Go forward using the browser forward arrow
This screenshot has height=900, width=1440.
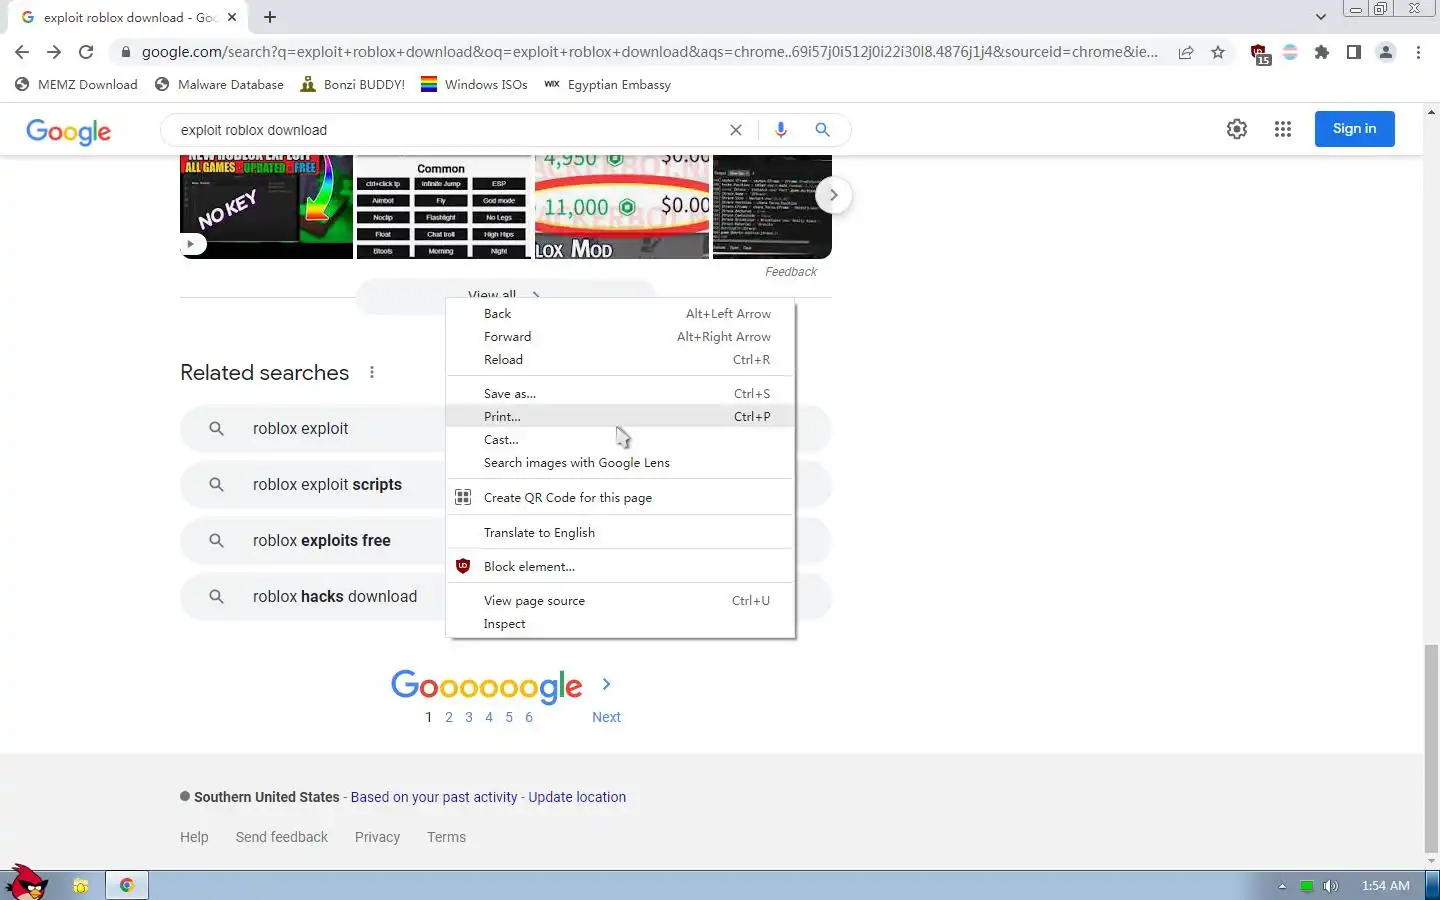coord(54,52)
